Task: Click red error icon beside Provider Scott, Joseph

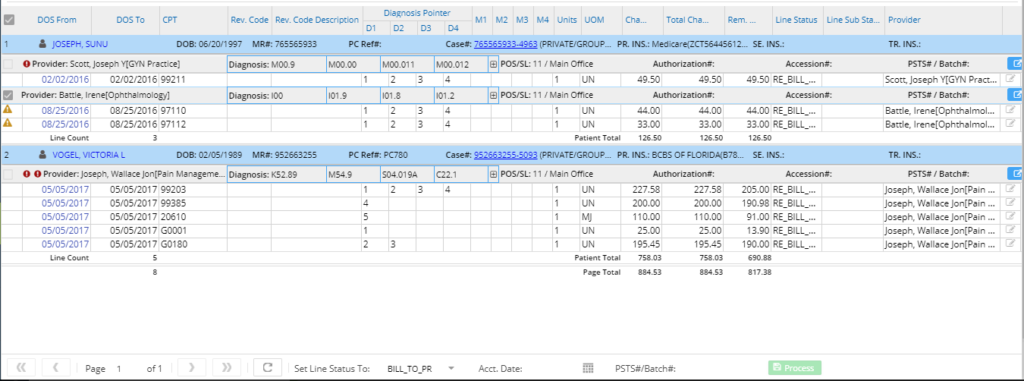Action: click(27, 64)
